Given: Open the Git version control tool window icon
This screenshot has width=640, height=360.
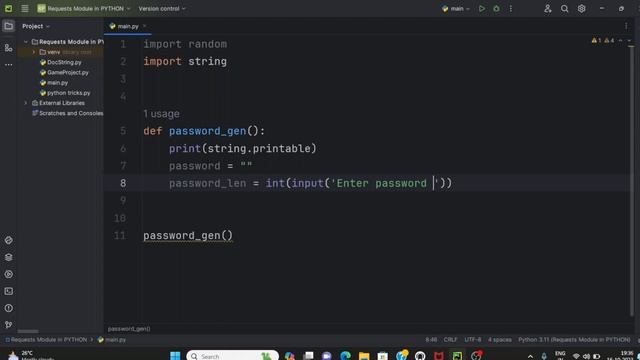Looking at the screenshot, I should click(x=8, y=325).
